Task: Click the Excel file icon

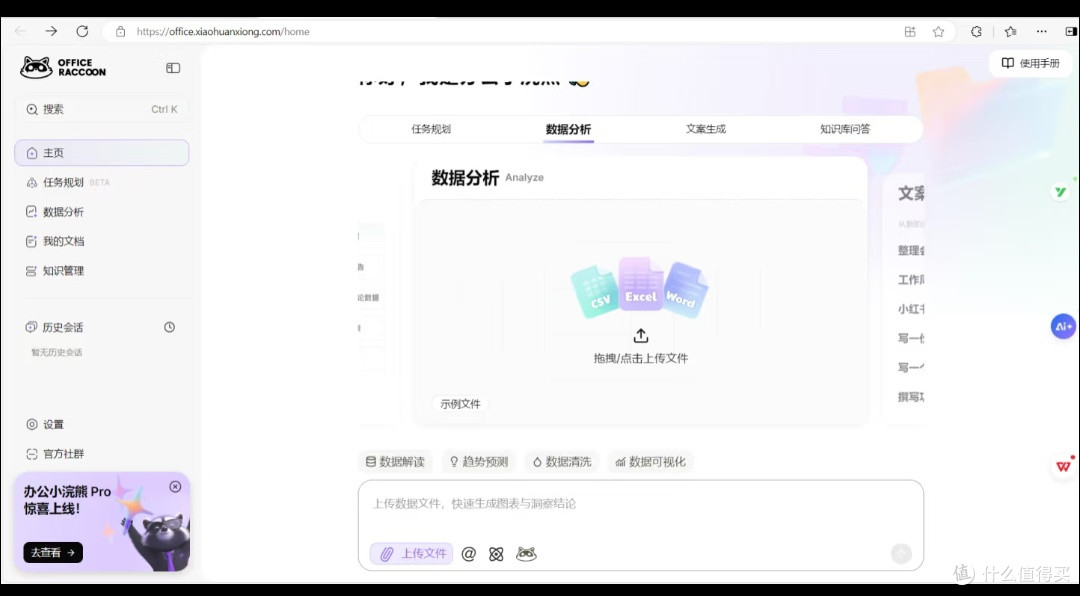Action: 641,285
